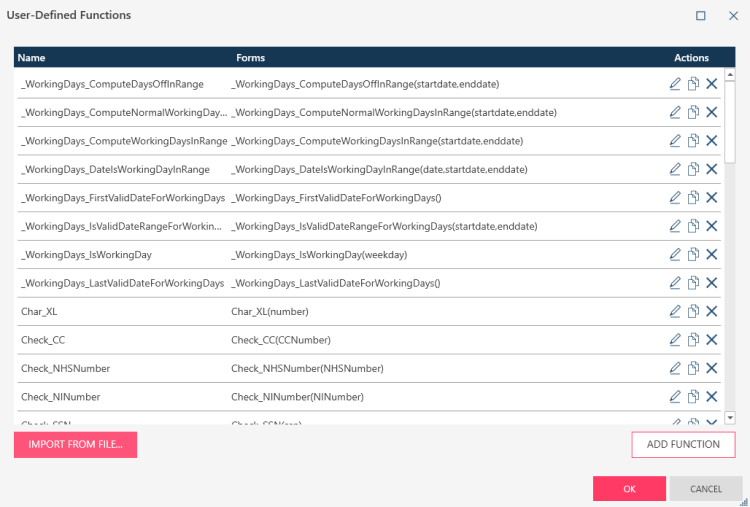Image resolution: width=750 pixels, height=507 pixels.
Task: Copy the _WorkingDays_IsValidDateRangeForWorkingDays function
Action: (693, 226)
